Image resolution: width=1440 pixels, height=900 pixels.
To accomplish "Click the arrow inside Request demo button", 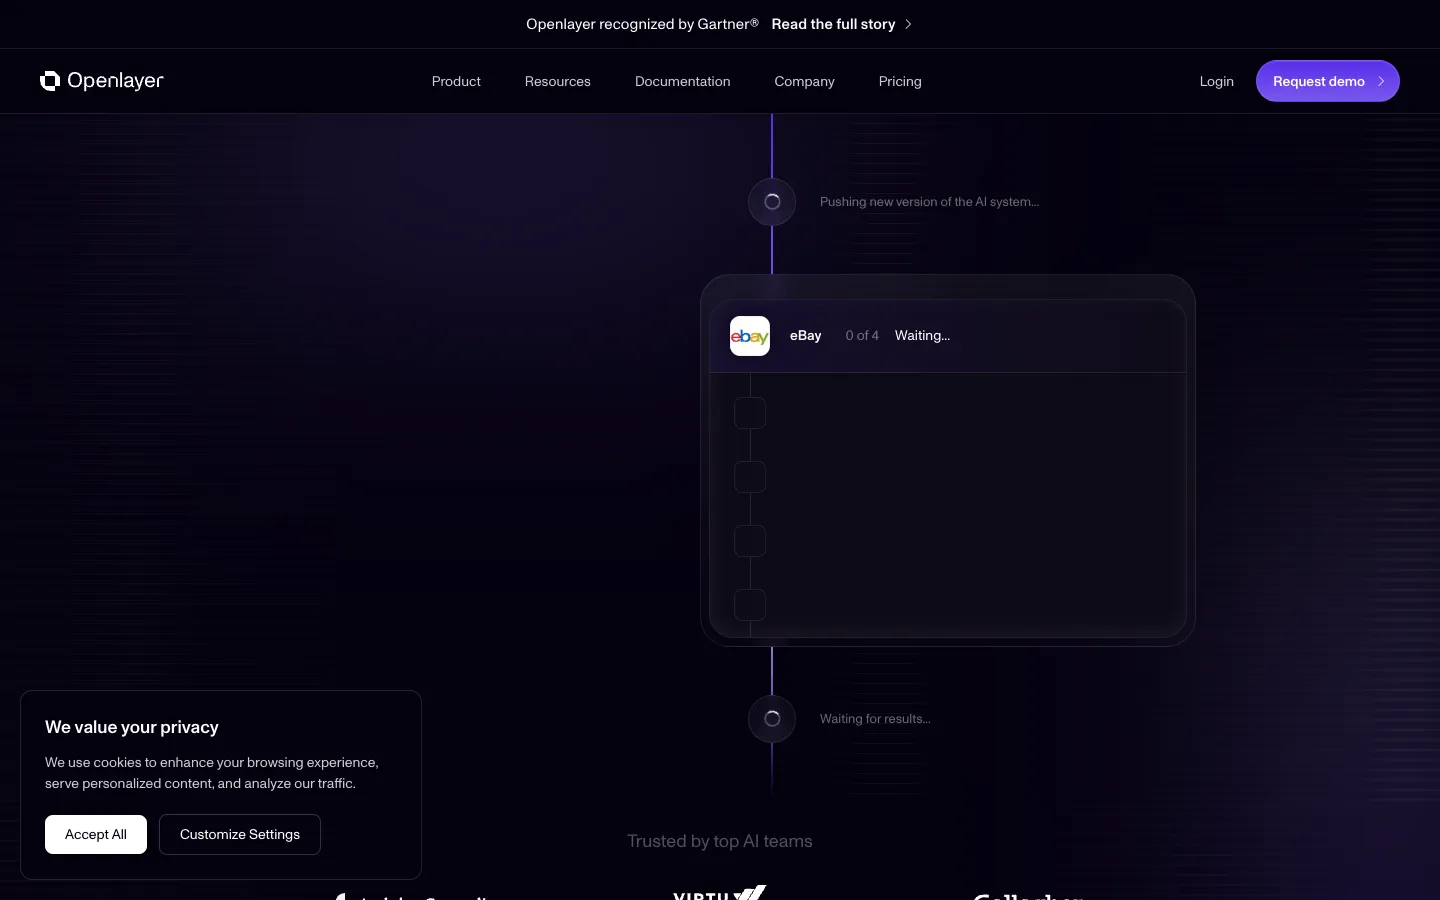I will (1381, 81).
